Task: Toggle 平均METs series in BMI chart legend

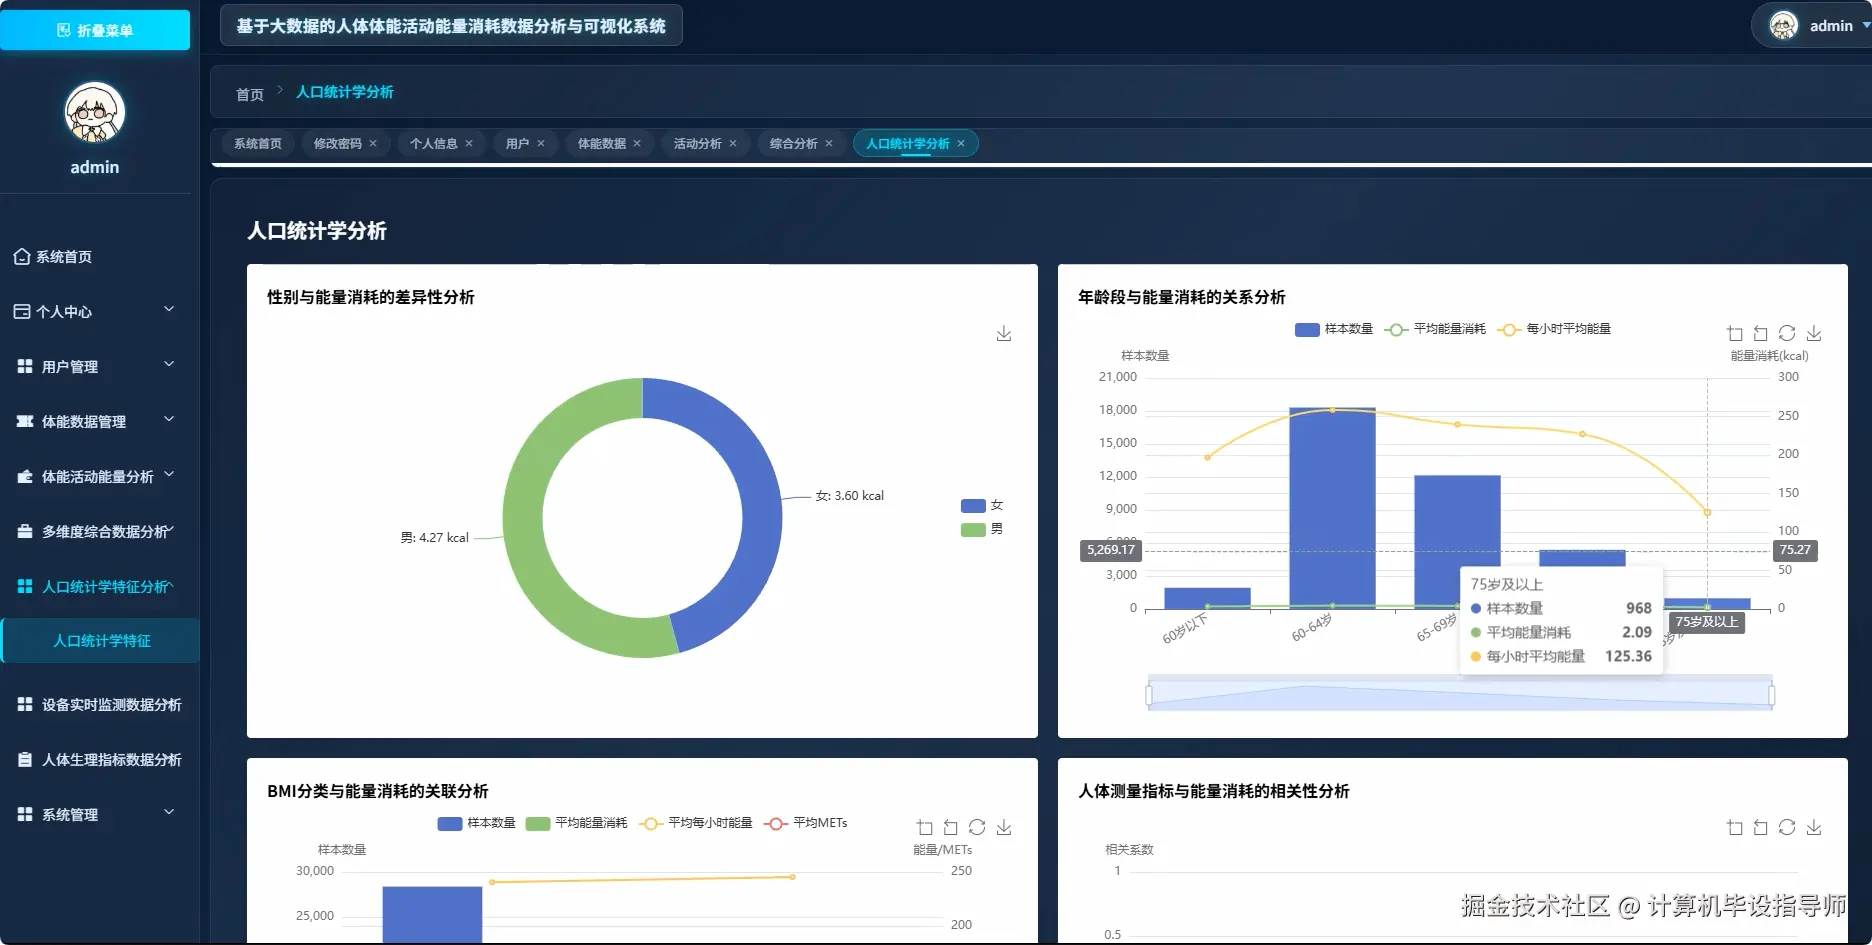Action: [806, 823]
